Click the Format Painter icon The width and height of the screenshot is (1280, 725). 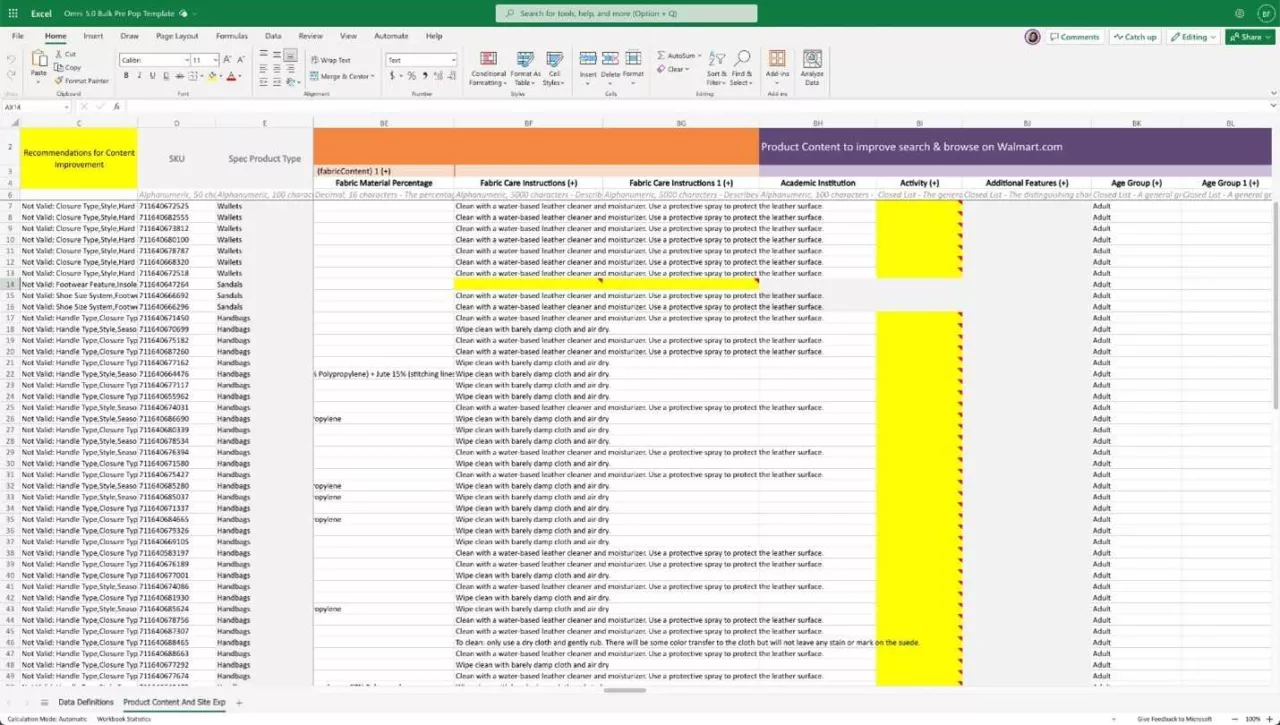(59, 81)
